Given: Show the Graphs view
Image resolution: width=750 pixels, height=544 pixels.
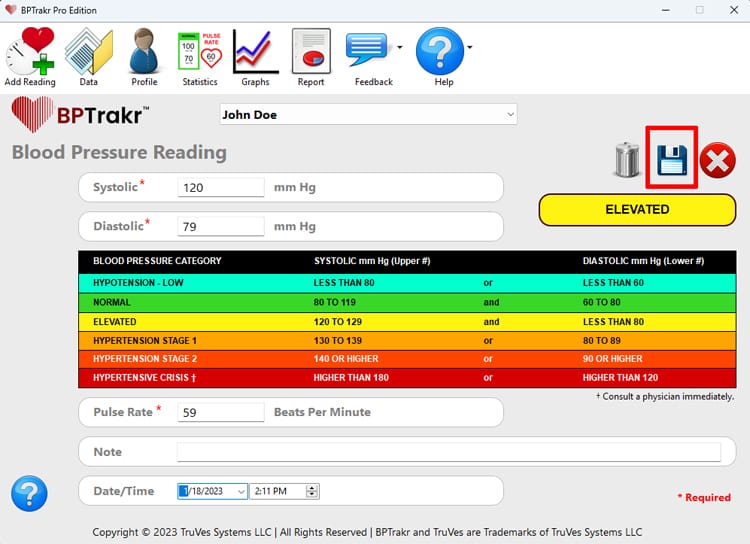Looking at the screenshot, I should point(255,52).
